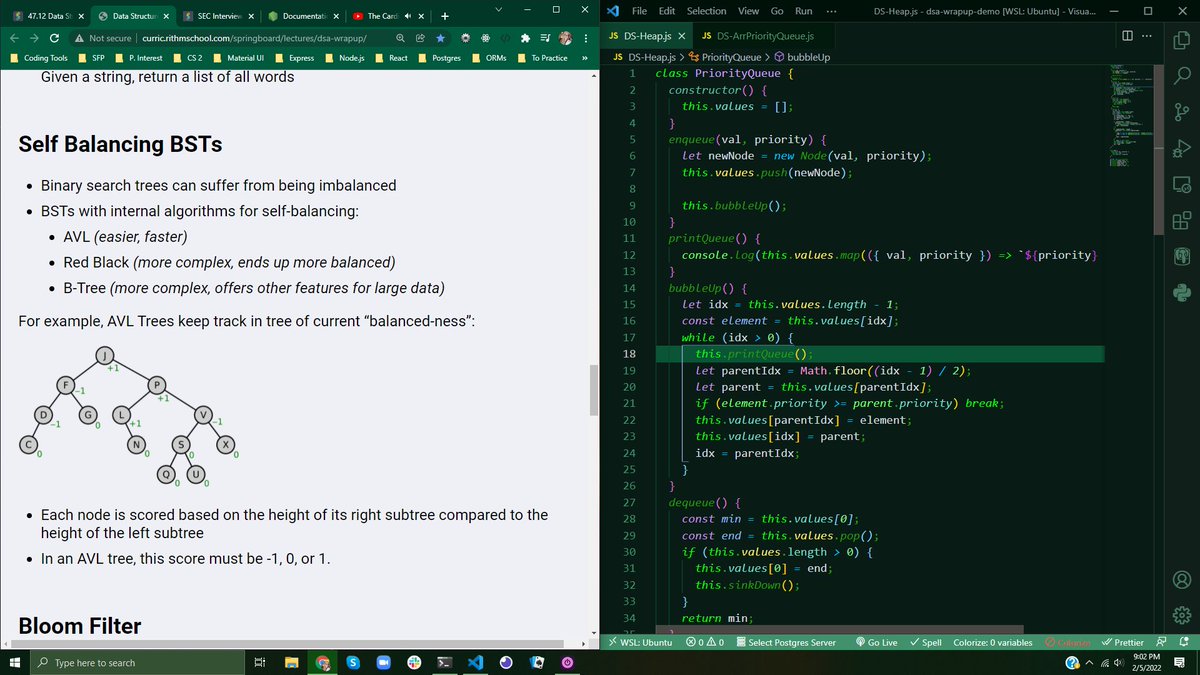Open bubbleUp breadcrumb dropdown

[x=802, y=57]
